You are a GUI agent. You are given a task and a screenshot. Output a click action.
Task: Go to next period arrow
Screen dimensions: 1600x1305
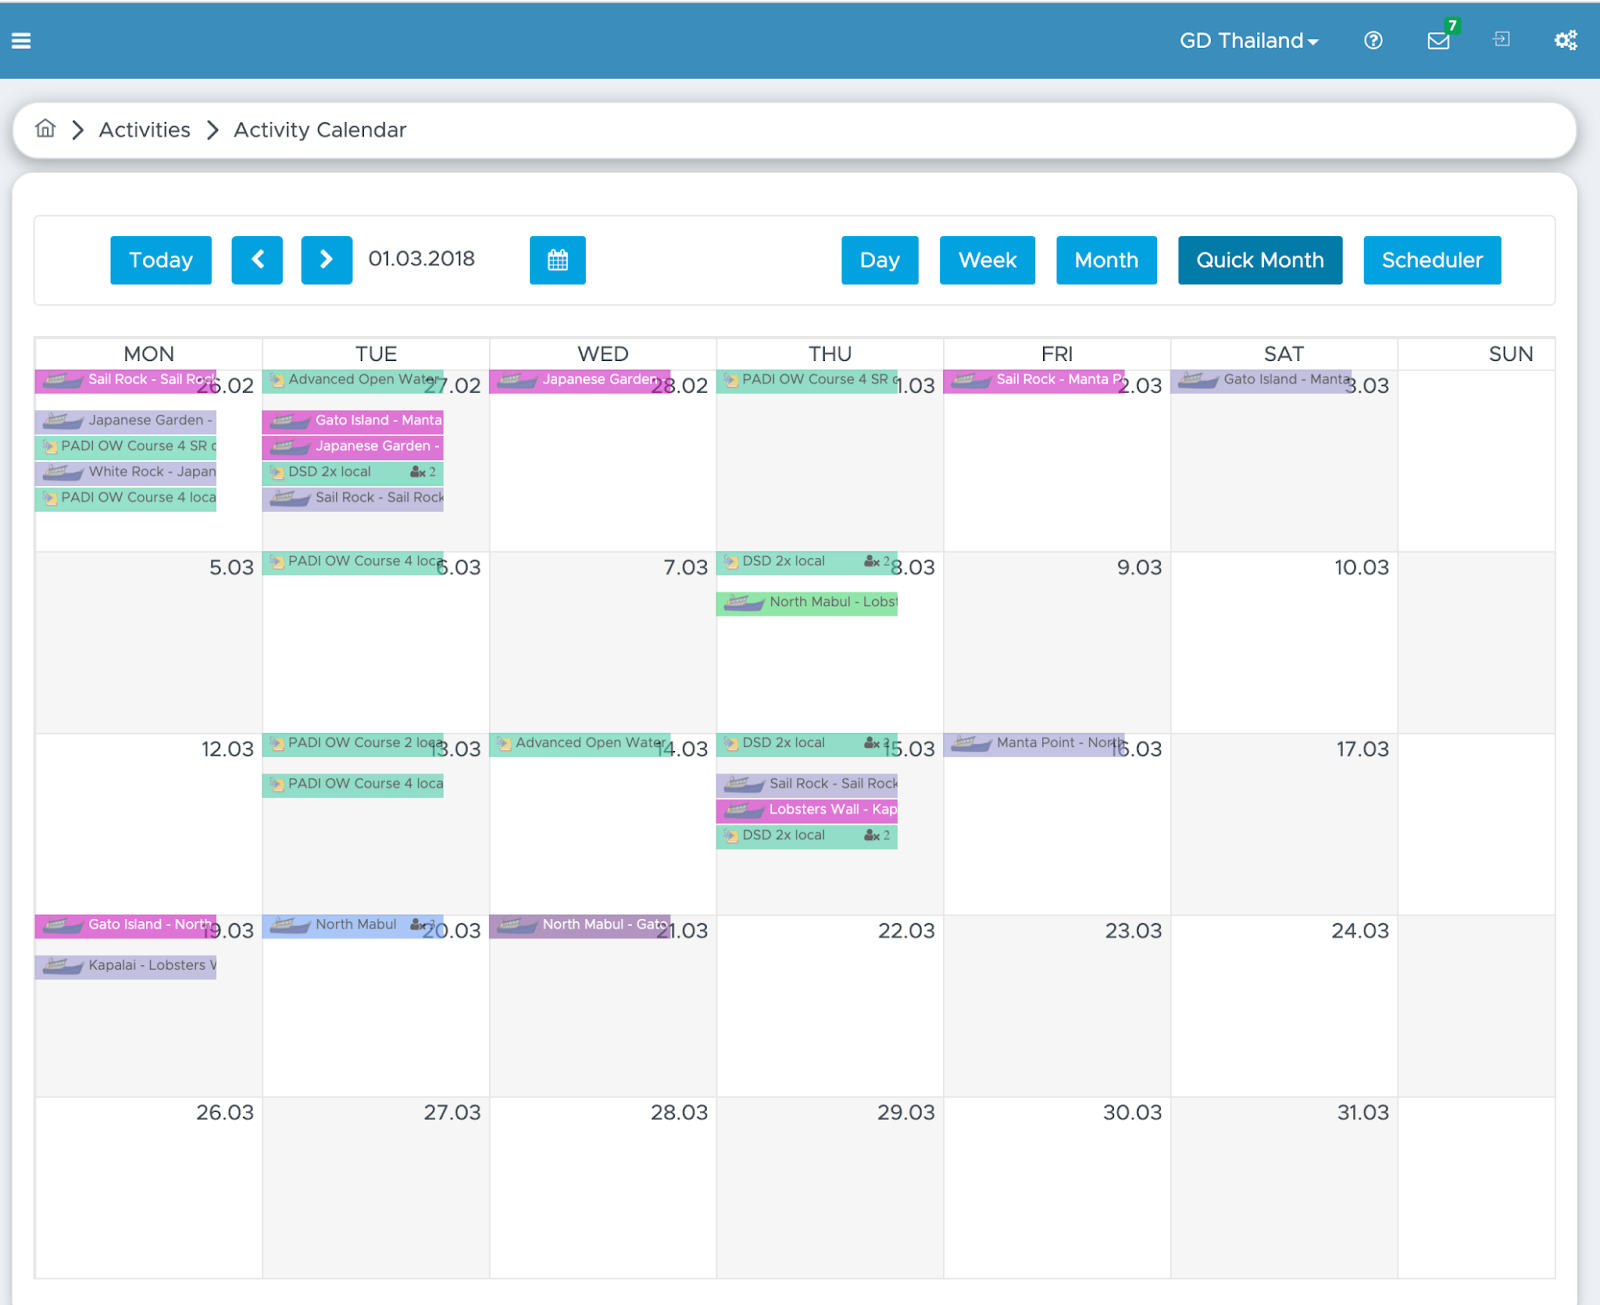pyautogui.click(x=327, y=260)
